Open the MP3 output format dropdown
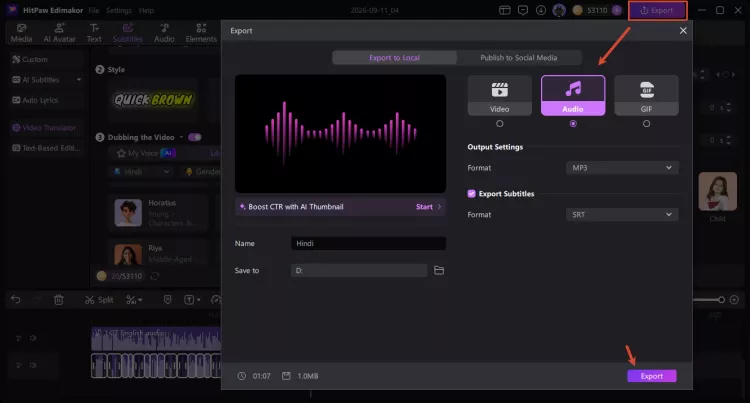Image resolution: width=750 pixels, height=403 pixels. 622,168
